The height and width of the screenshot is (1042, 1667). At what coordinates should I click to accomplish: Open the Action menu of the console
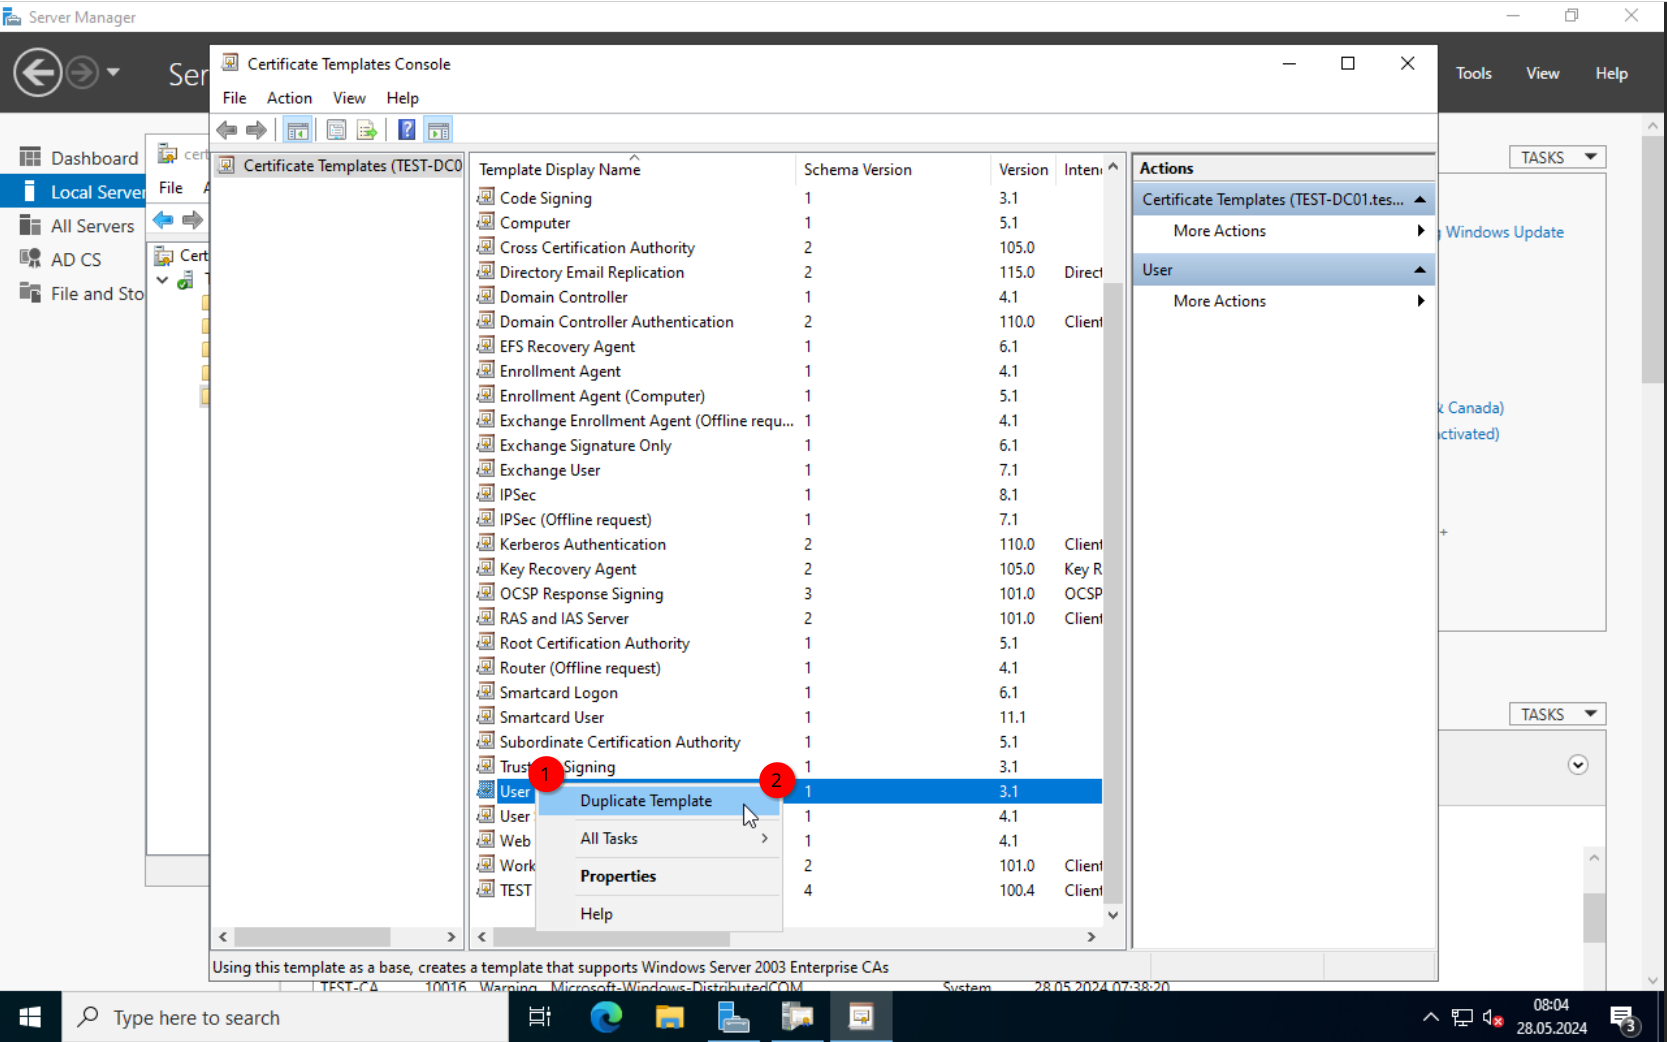pos(289,98)
